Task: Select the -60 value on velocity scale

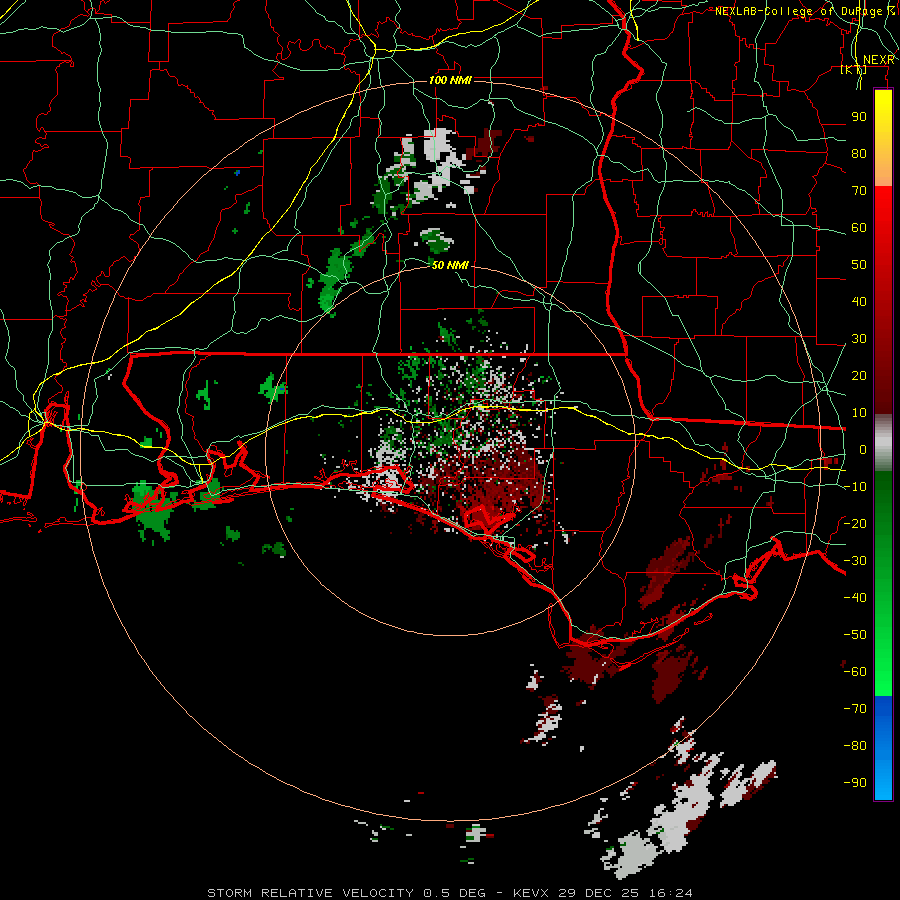Action: [x=855, y=672]
